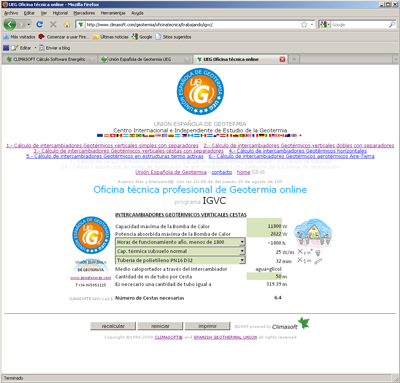
Task: Edit the metros de tubo por Cesta field
Action: point(264,276)
